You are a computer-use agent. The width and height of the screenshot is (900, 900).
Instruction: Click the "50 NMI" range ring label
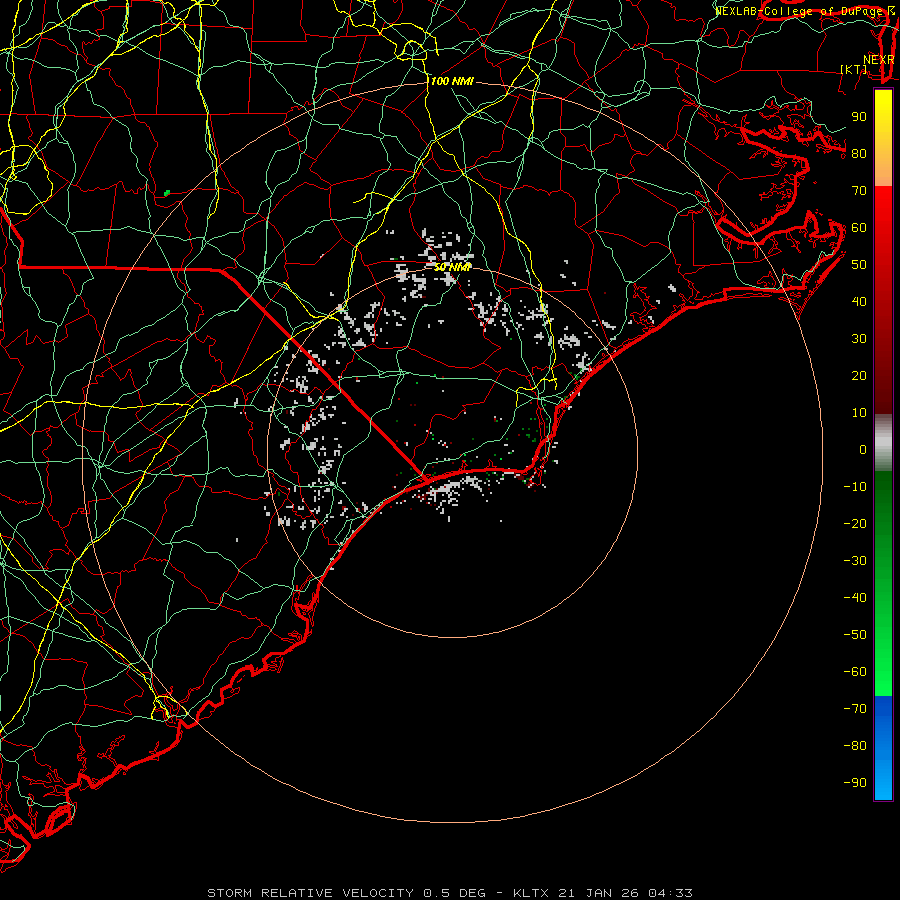click(x=452, y=267)
